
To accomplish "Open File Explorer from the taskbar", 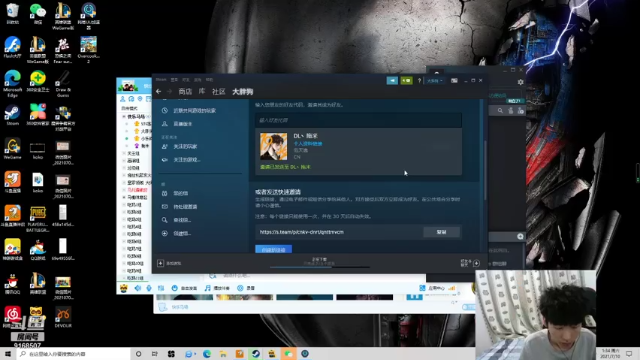I will 223,354.
